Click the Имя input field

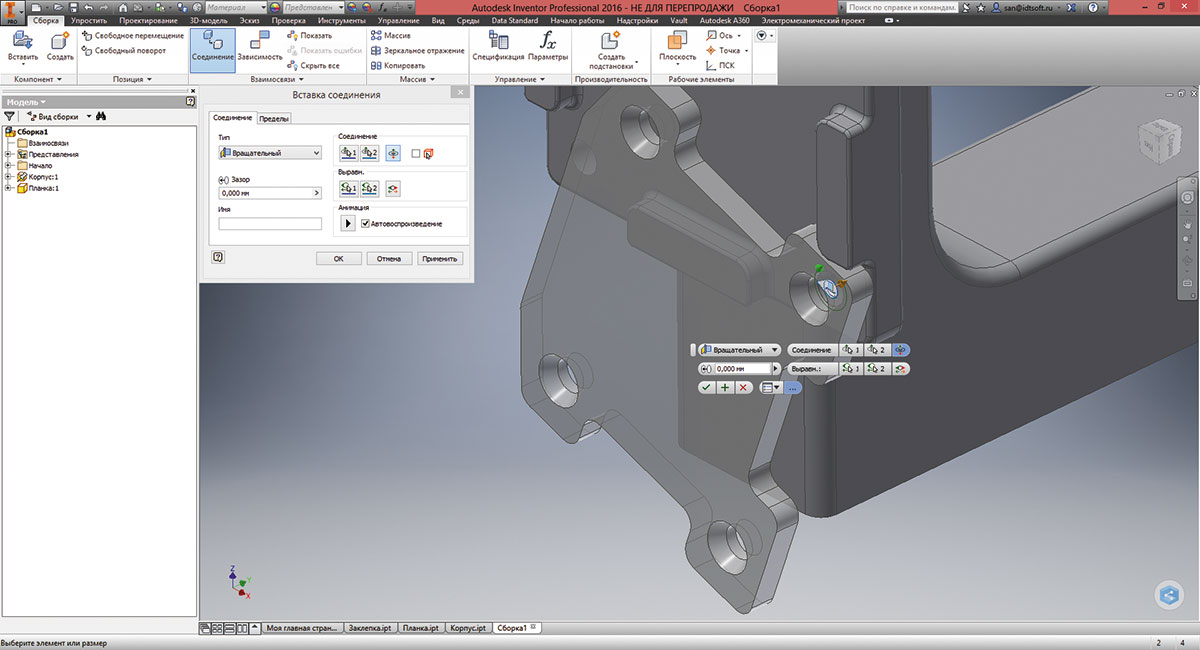click(270, 224)
